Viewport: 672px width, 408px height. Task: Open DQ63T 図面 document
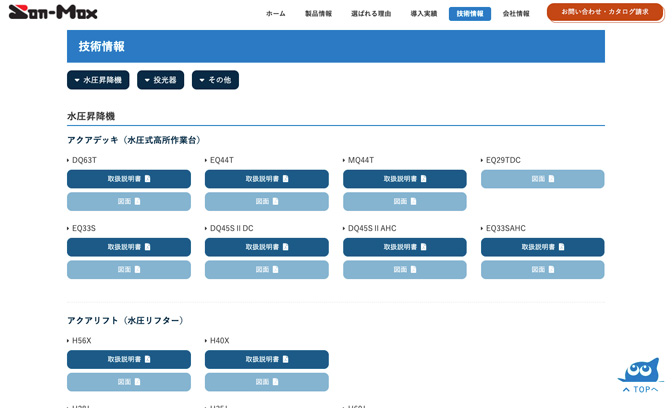(x=129, y=201)
